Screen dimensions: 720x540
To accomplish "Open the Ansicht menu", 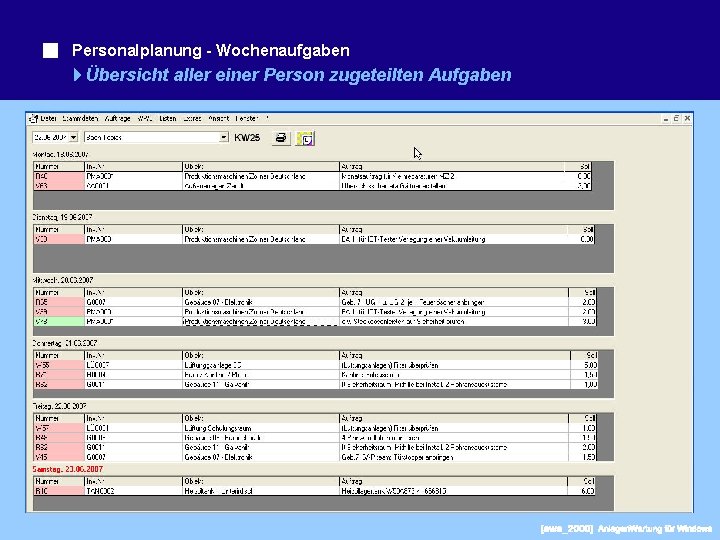I will 219,118.
